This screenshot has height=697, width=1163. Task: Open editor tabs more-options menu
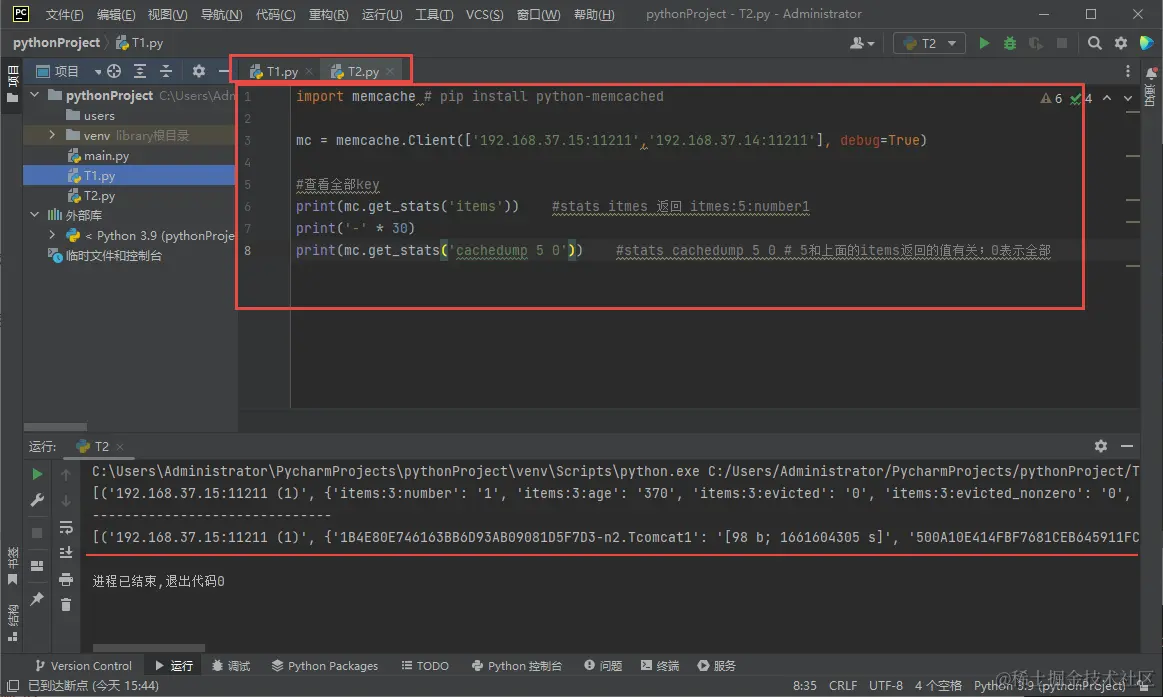(1127, 71)
